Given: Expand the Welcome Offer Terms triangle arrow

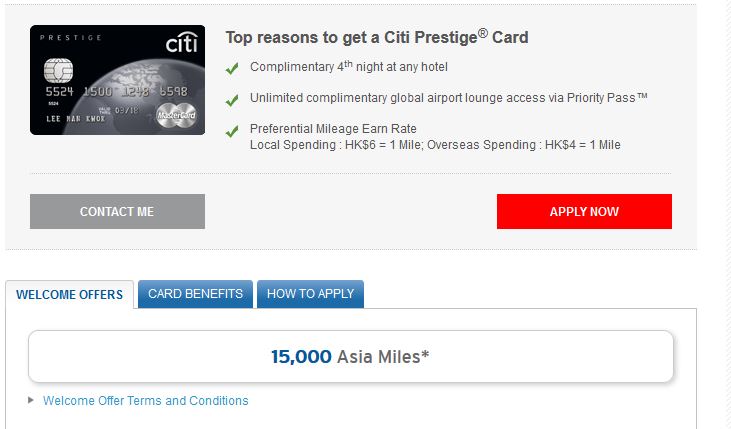Looking at the screenshot, I should [33, 401].
